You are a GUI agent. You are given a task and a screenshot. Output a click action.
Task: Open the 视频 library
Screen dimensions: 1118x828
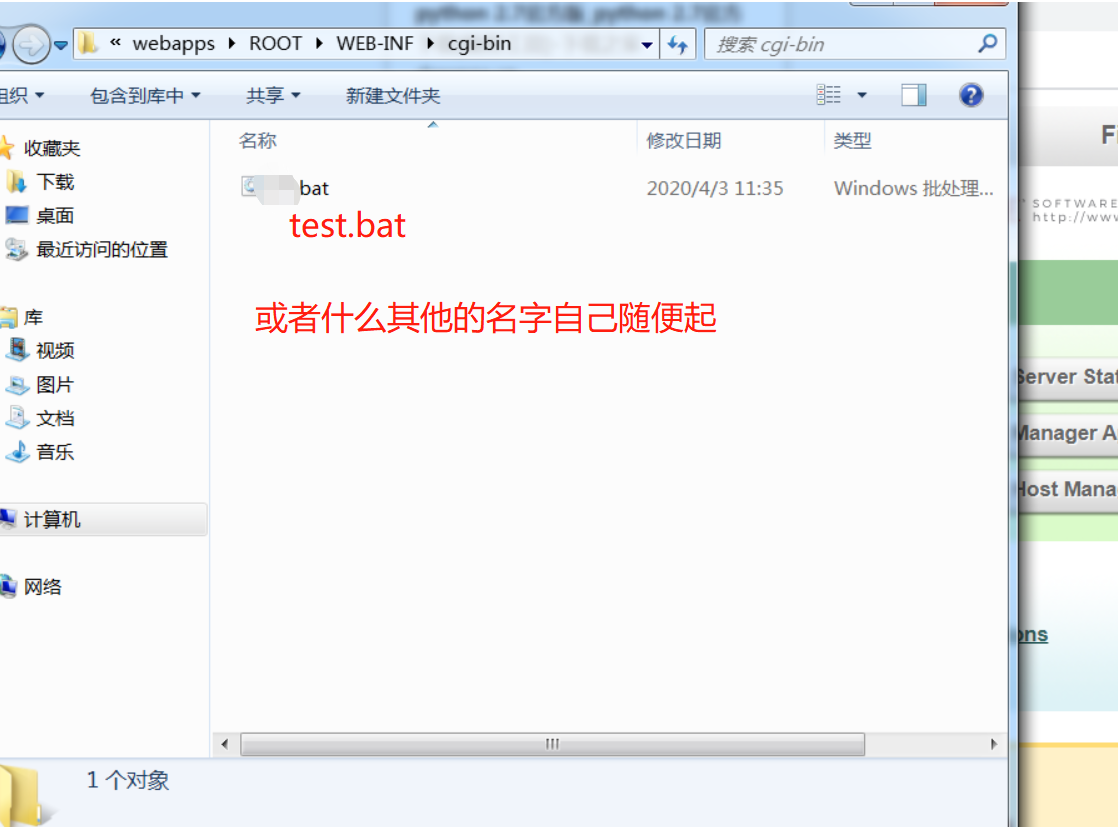point(56,350)
